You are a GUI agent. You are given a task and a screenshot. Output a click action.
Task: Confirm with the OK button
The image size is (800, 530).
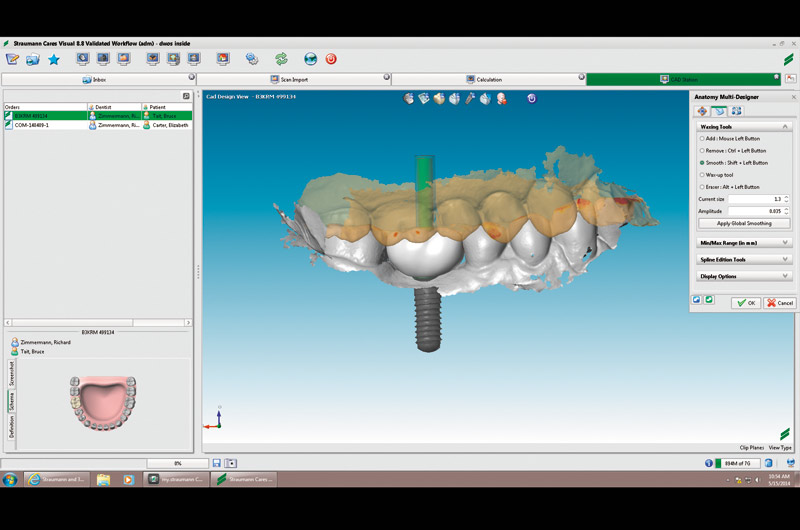coord(746,303)
